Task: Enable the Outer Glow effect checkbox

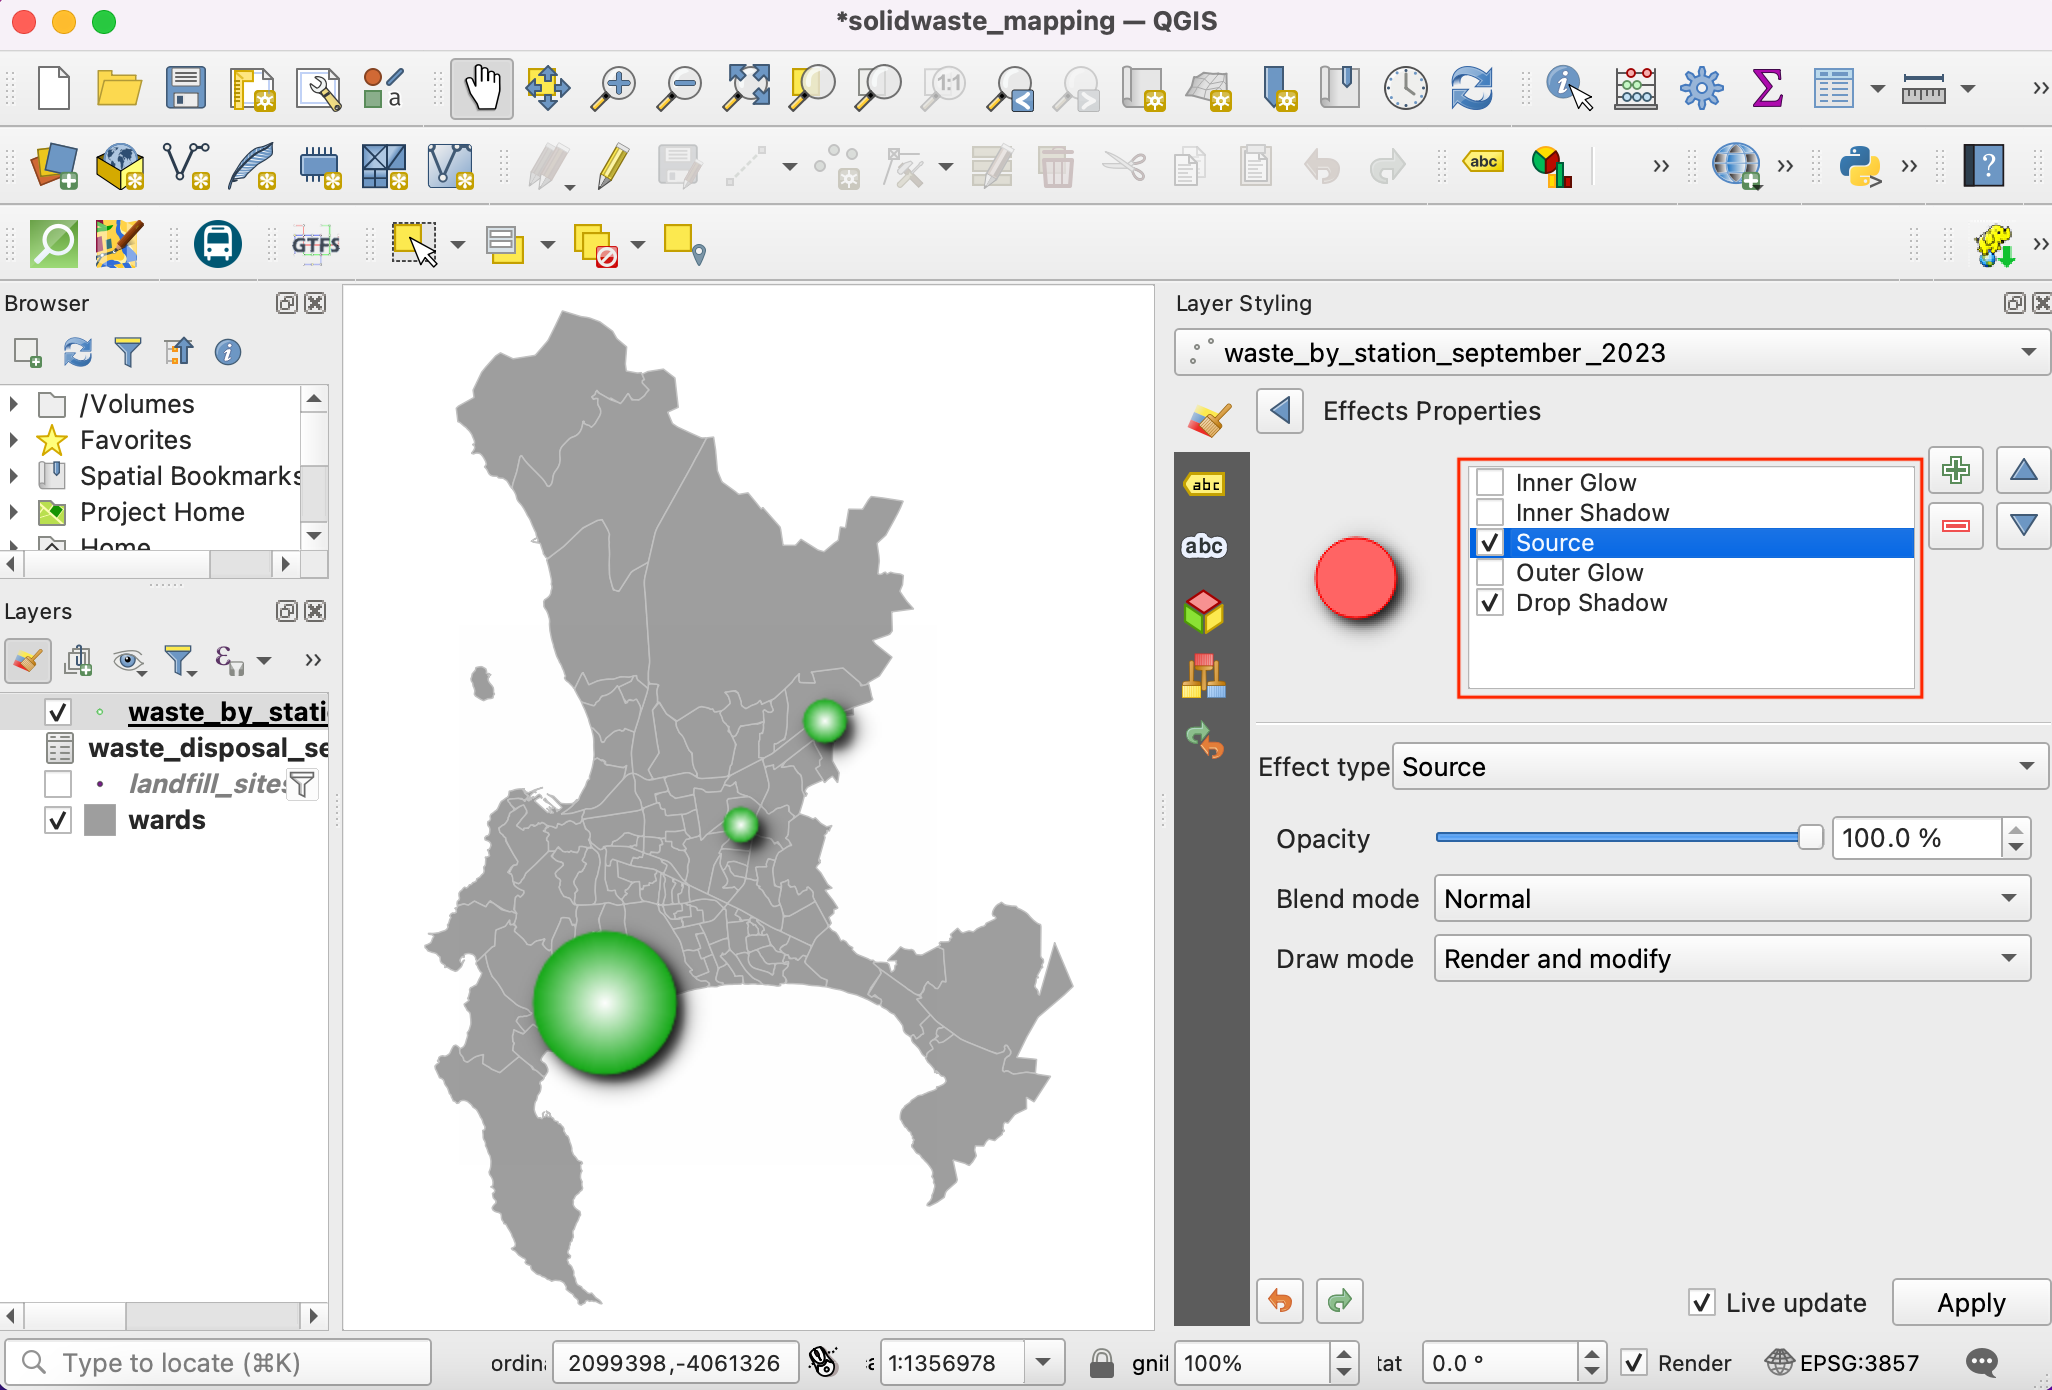Action: click(1490, 573)
